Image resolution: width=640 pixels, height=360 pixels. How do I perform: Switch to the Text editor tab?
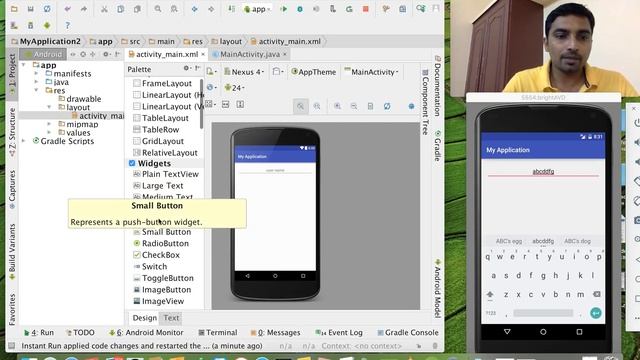click(171, 318)
